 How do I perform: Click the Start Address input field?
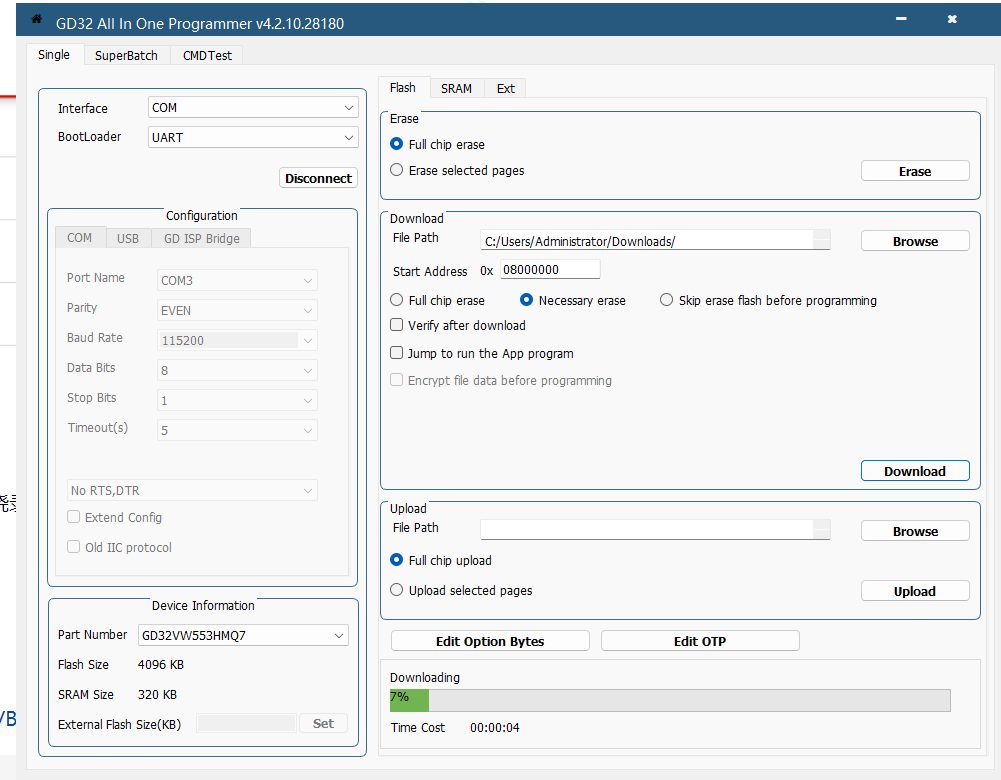coord(550,270)
